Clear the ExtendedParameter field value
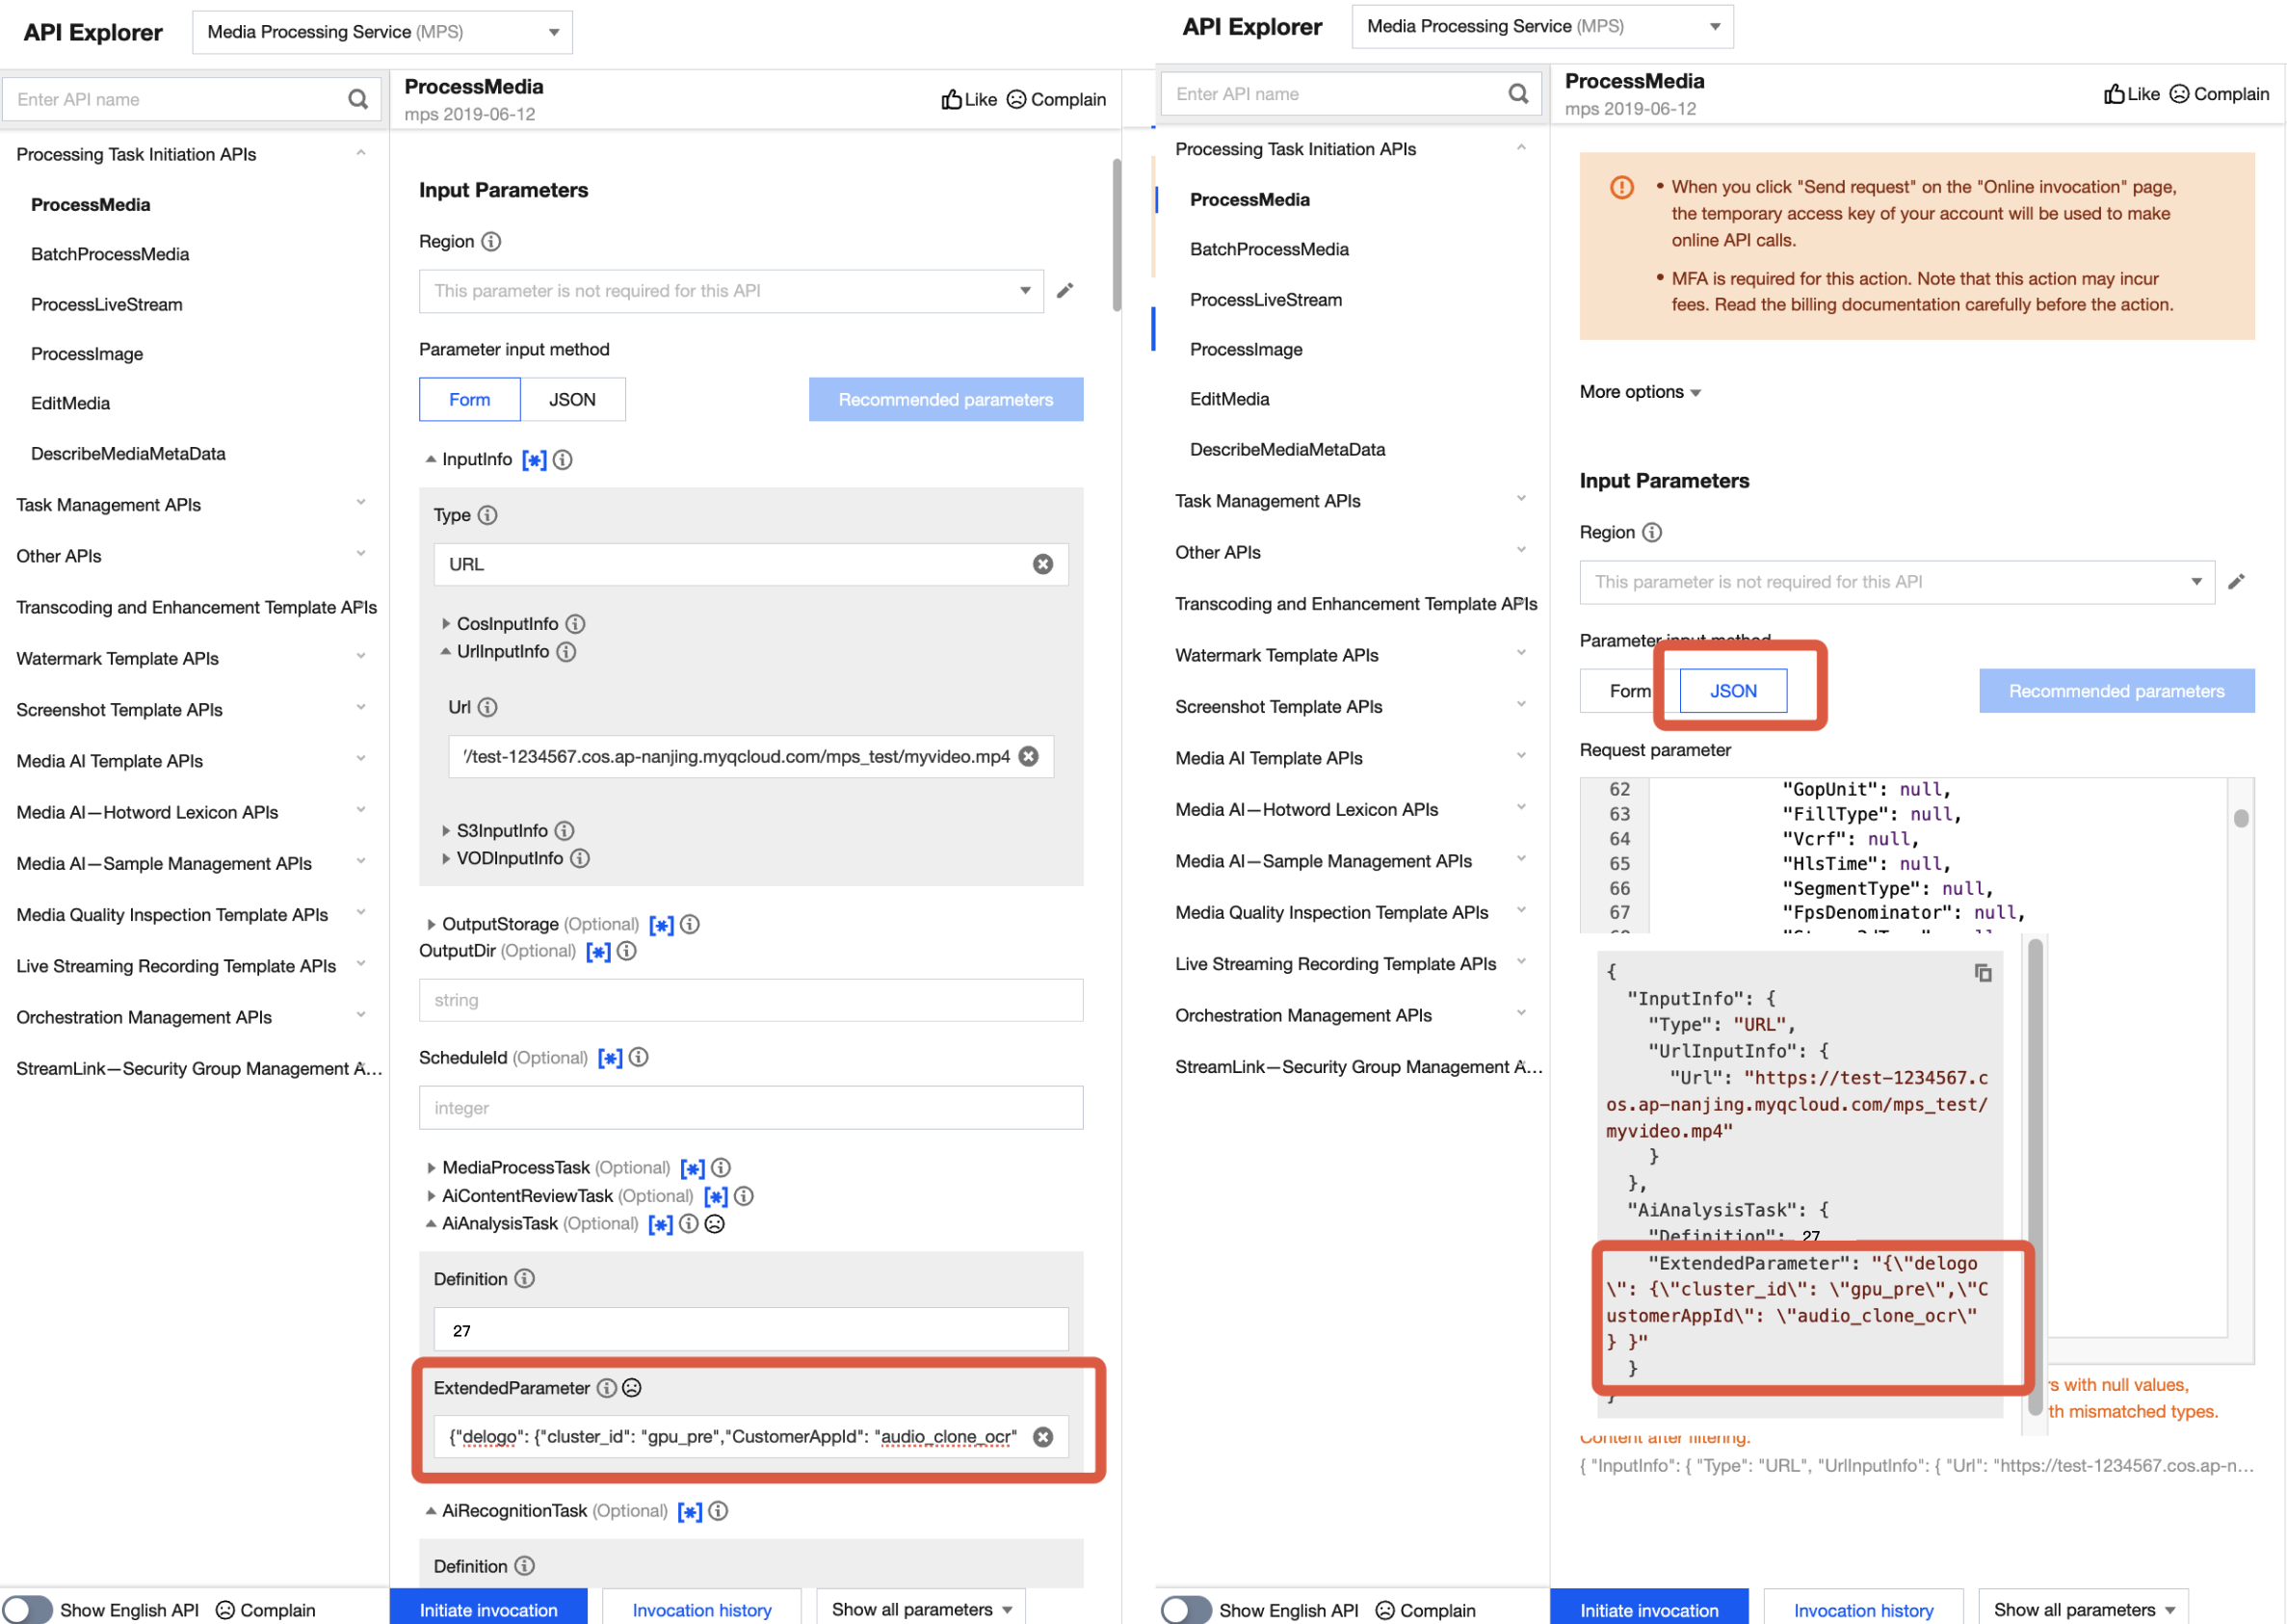The image size is (2287, 1624). click(x=1042, y=1437)
